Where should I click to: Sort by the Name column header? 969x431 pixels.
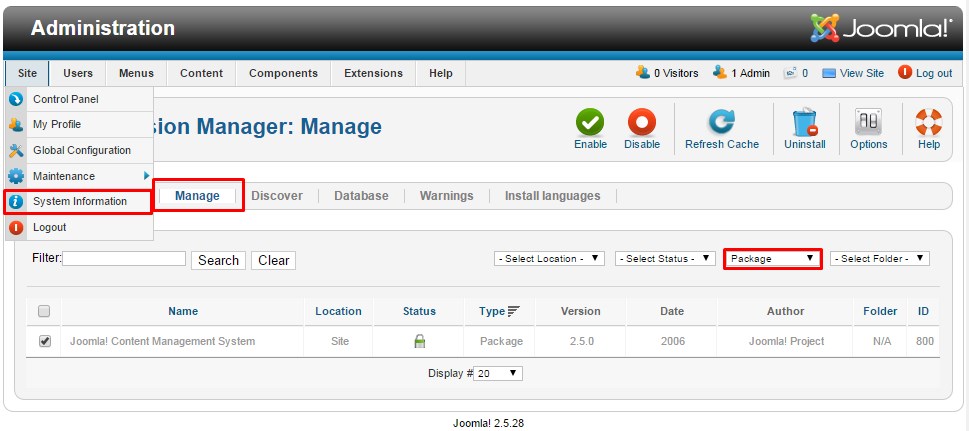click(183, 311)
